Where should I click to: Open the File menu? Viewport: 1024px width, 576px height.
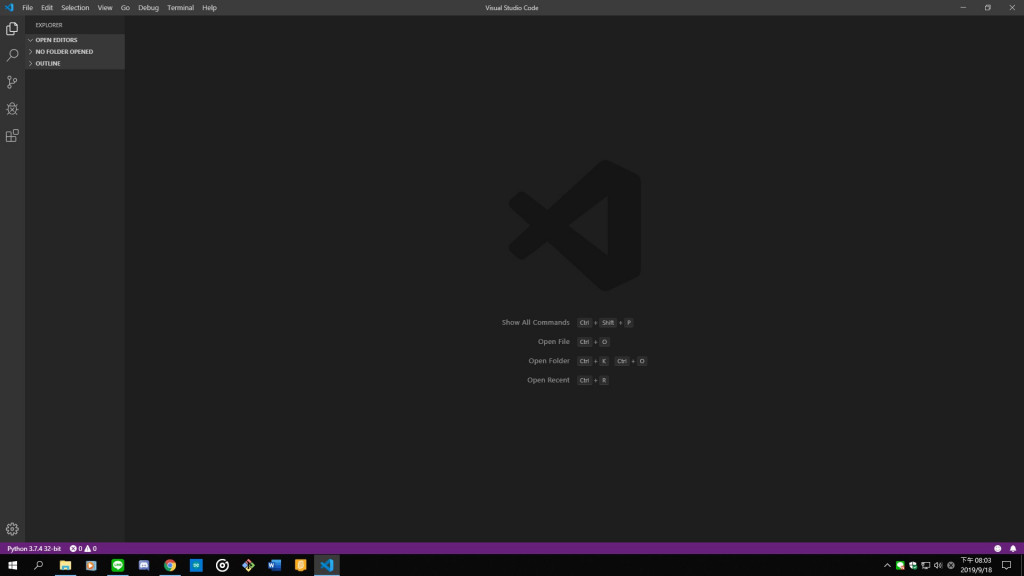coord(27,8)
